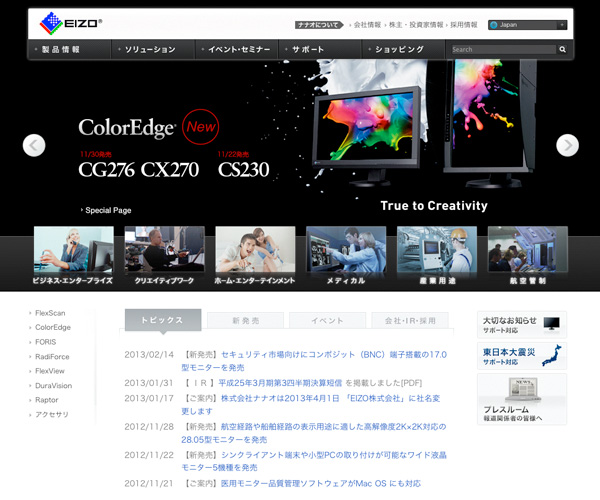Advance to next banner slide arrow

[567, 145]
